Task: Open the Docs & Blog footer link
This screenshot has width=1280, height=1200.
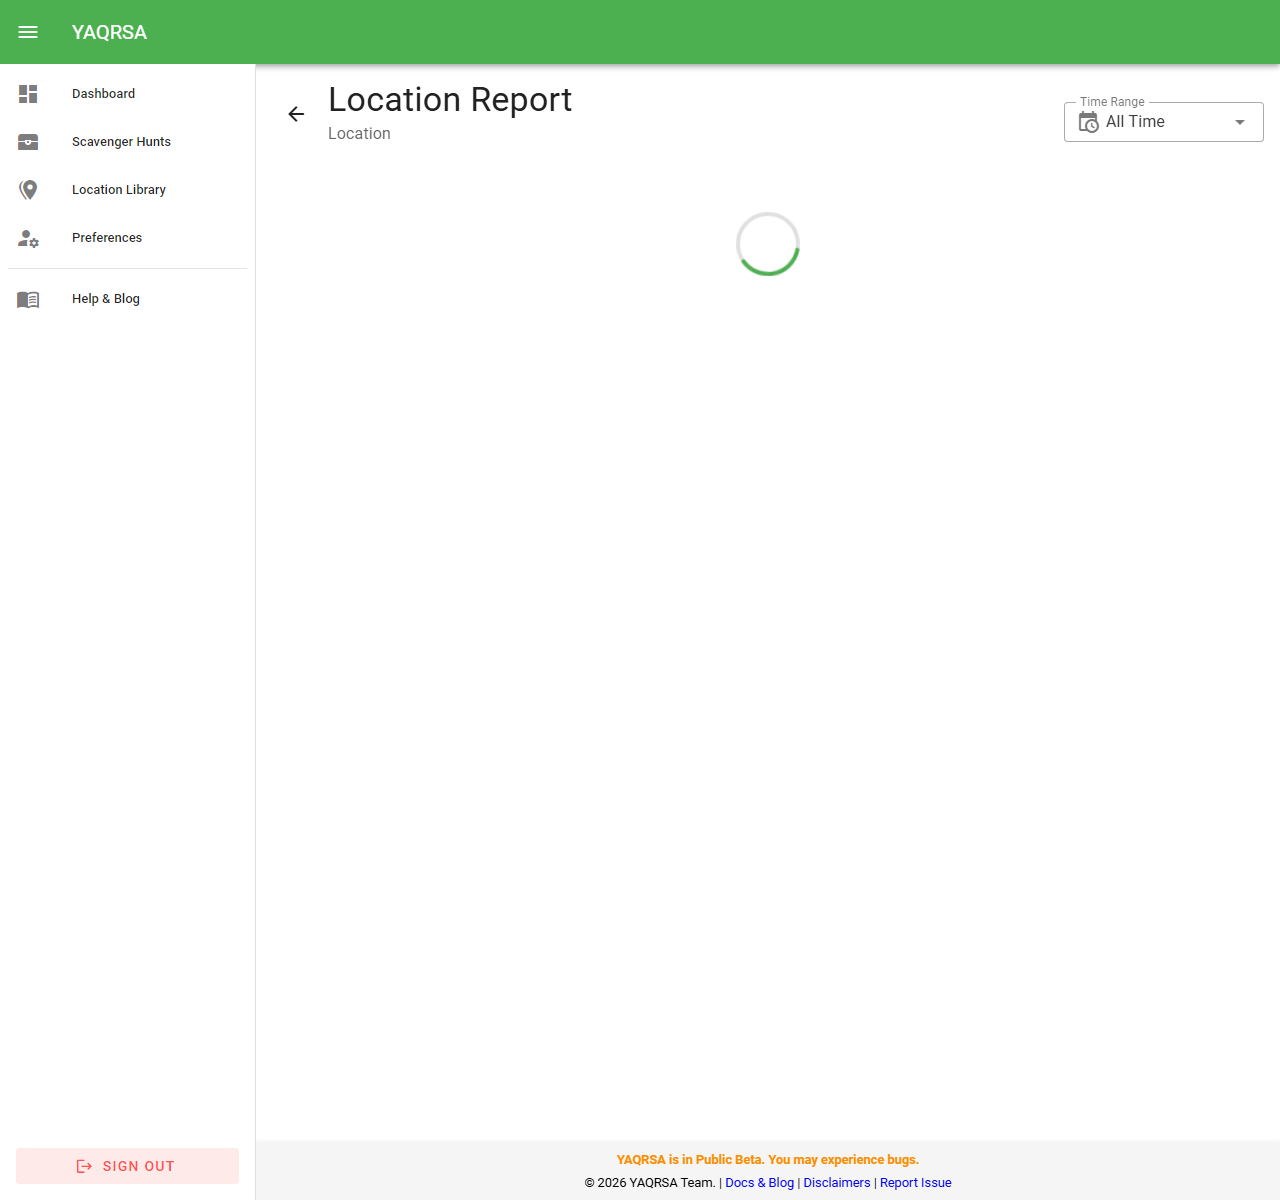Action: coord(759,1183)
